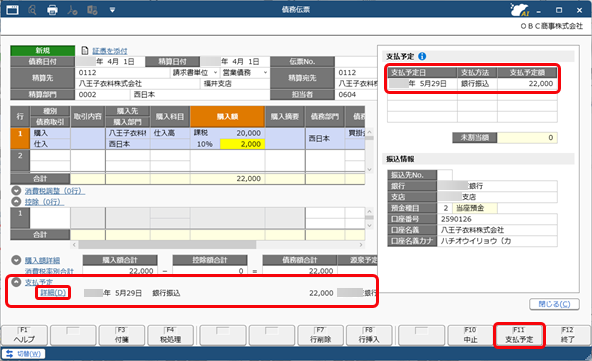Screen dimensions: 592x361
Task: Open the 営業債務 dropdown
Action: 265,73
